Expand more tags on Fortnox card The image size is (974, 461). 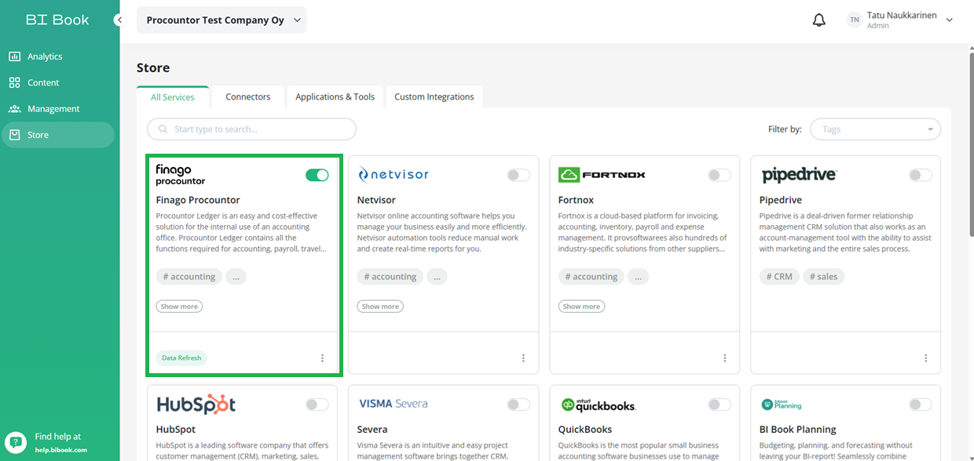coord(638,276)
